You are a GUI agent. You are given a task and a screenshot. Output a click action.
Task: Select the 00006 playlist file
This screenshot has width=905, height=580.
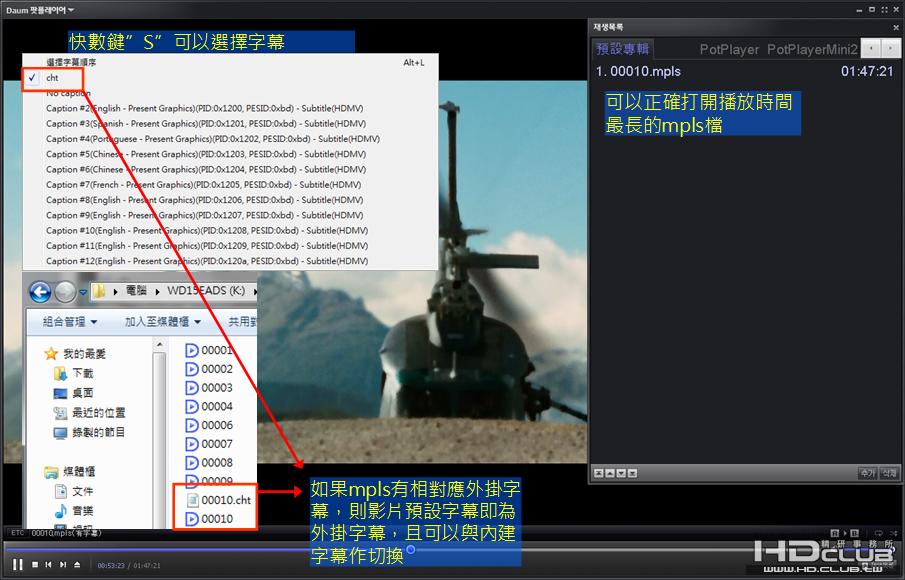[208, 425]
